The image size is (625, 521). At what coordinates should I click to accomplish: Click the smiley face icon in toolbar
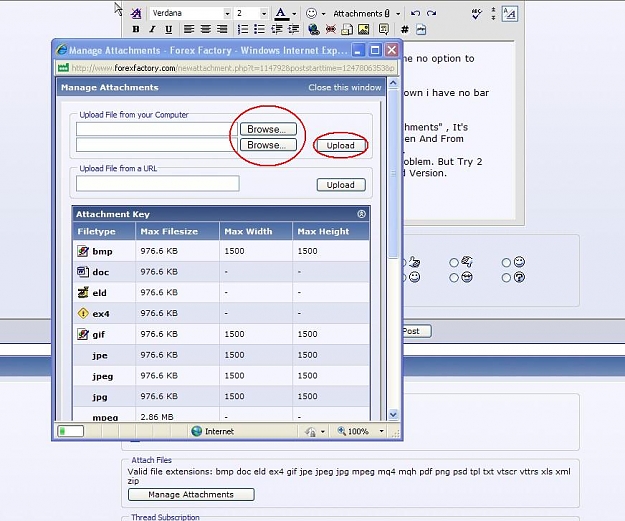click(x=311, y=13)
